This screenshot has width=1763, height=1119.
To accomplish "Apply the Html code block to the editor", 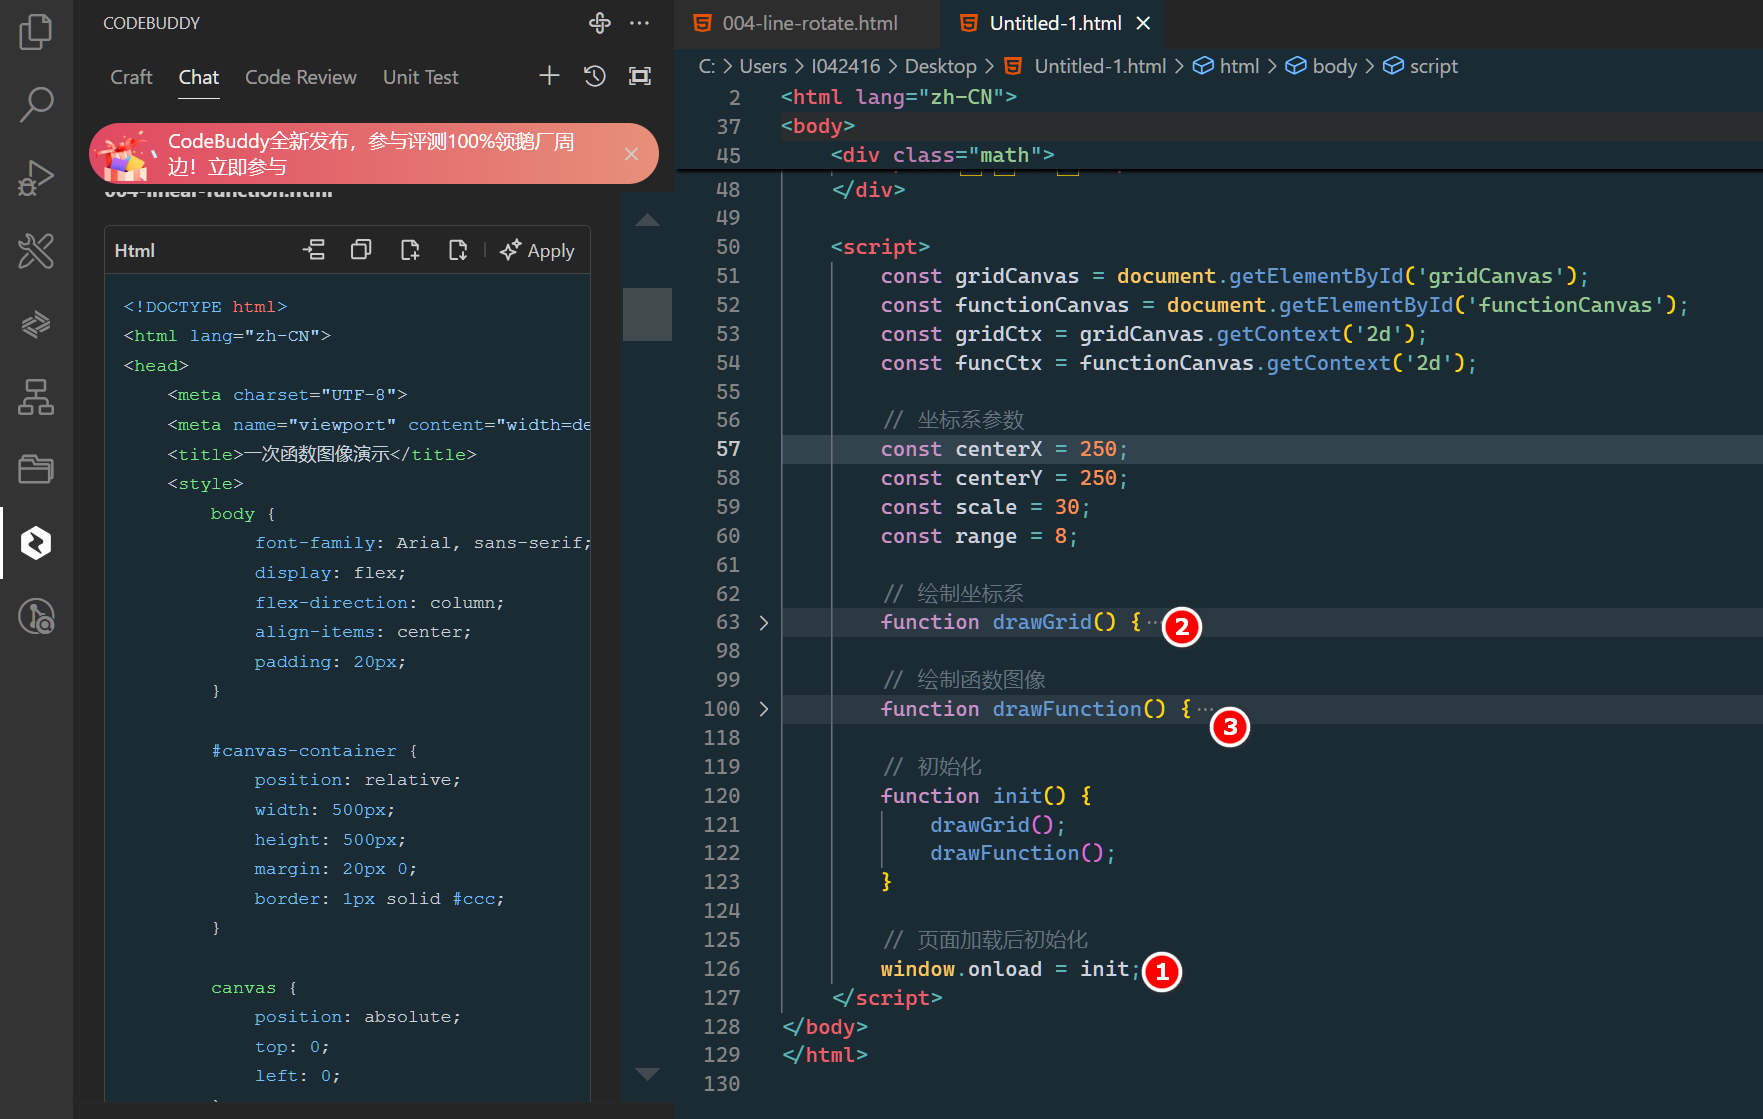I will click(x=538, y=250).
